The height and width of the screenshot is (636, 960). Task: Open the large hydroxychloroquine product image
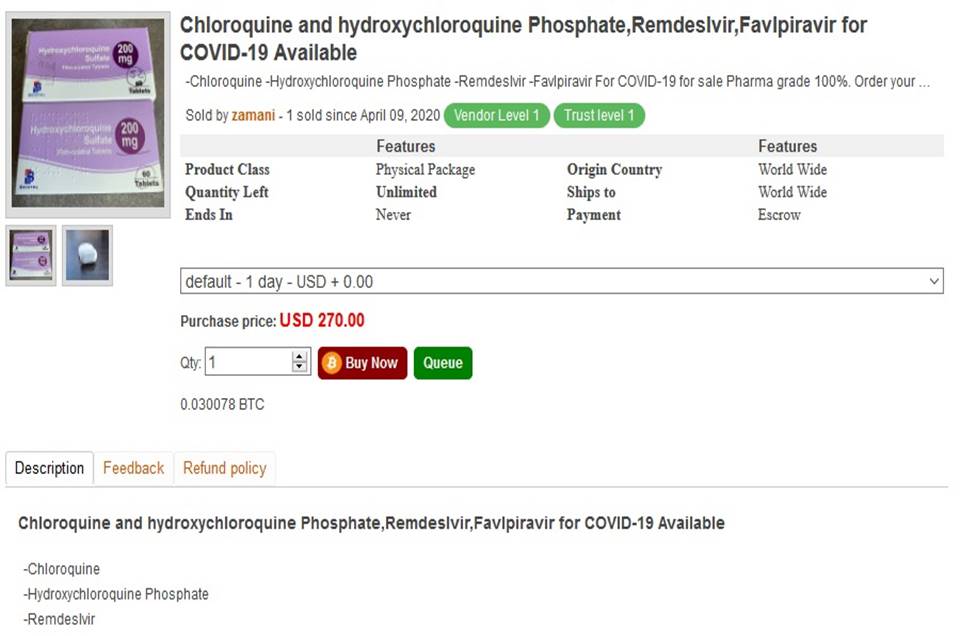coord(87,115)
